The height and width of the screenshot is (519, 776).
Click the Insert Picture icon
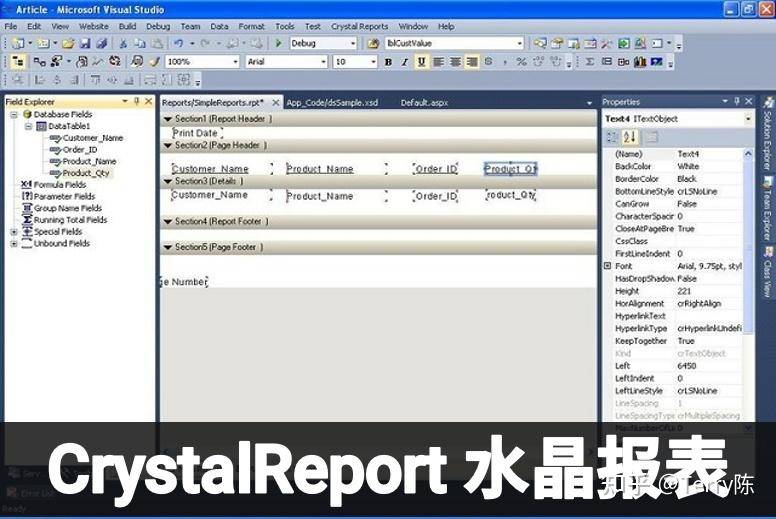pyautogui.click(x=657, y=62)
